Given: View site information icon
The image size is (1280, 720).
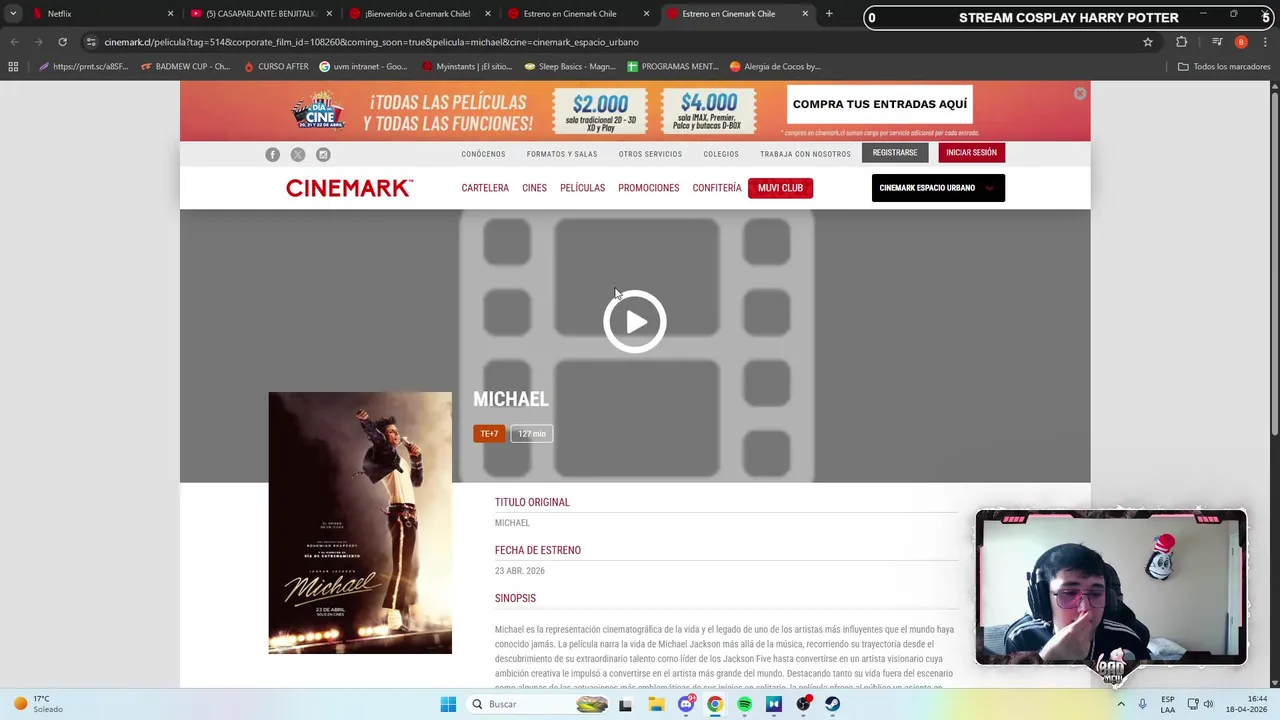Looking at the screenshot, I should (x=91, y=42).
